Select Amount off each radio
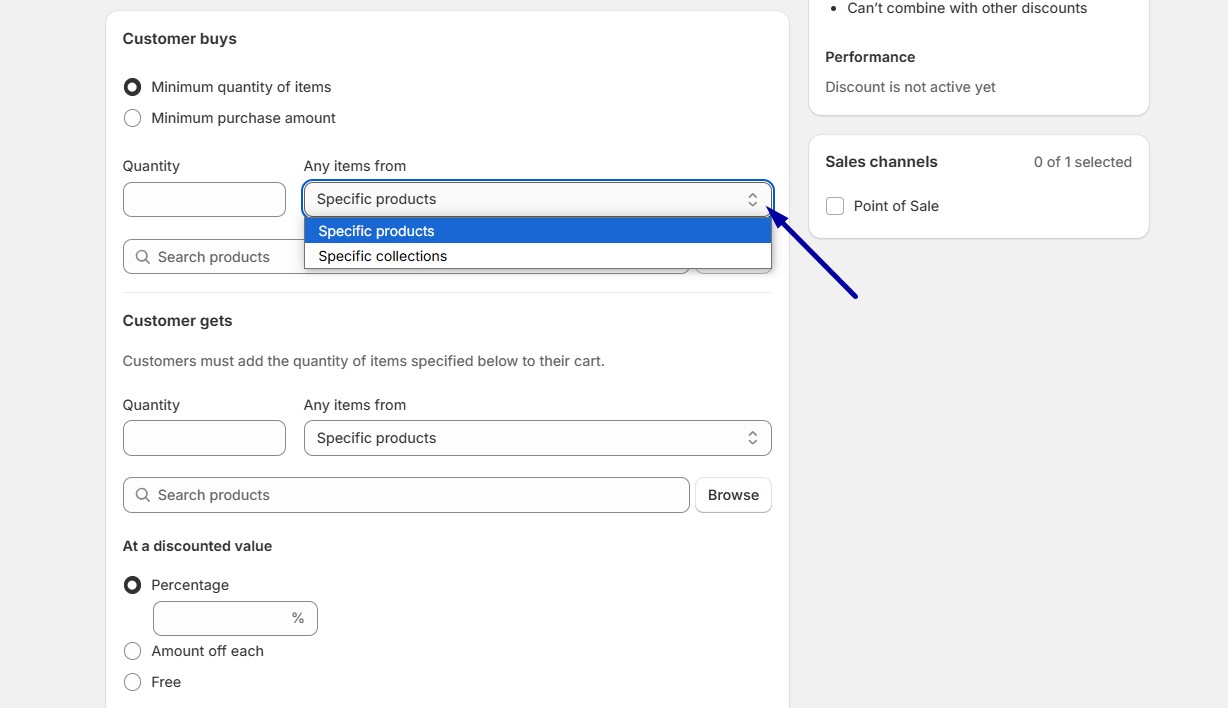The width and height of the screenshot is (1228, 708). click(132, 651)
